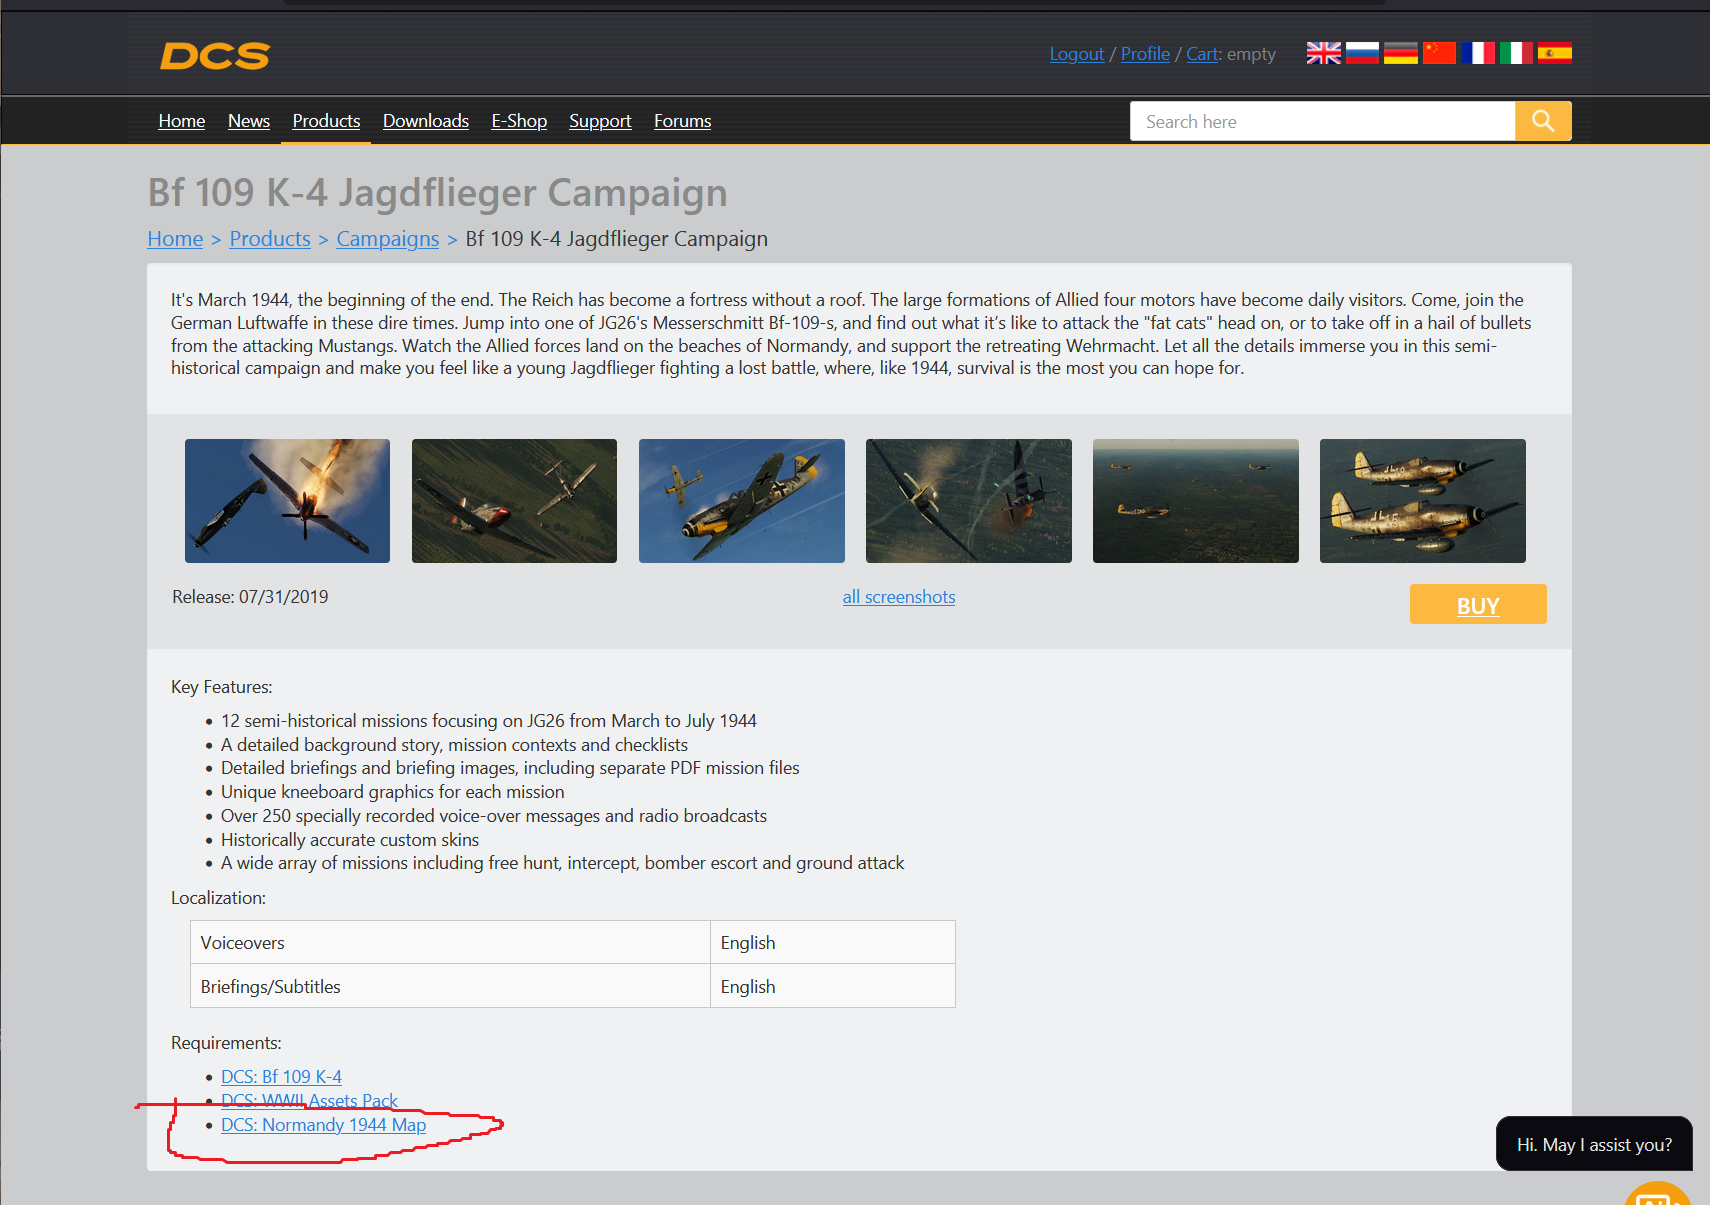Open the all screenshots link

click(x=899, y=597)
